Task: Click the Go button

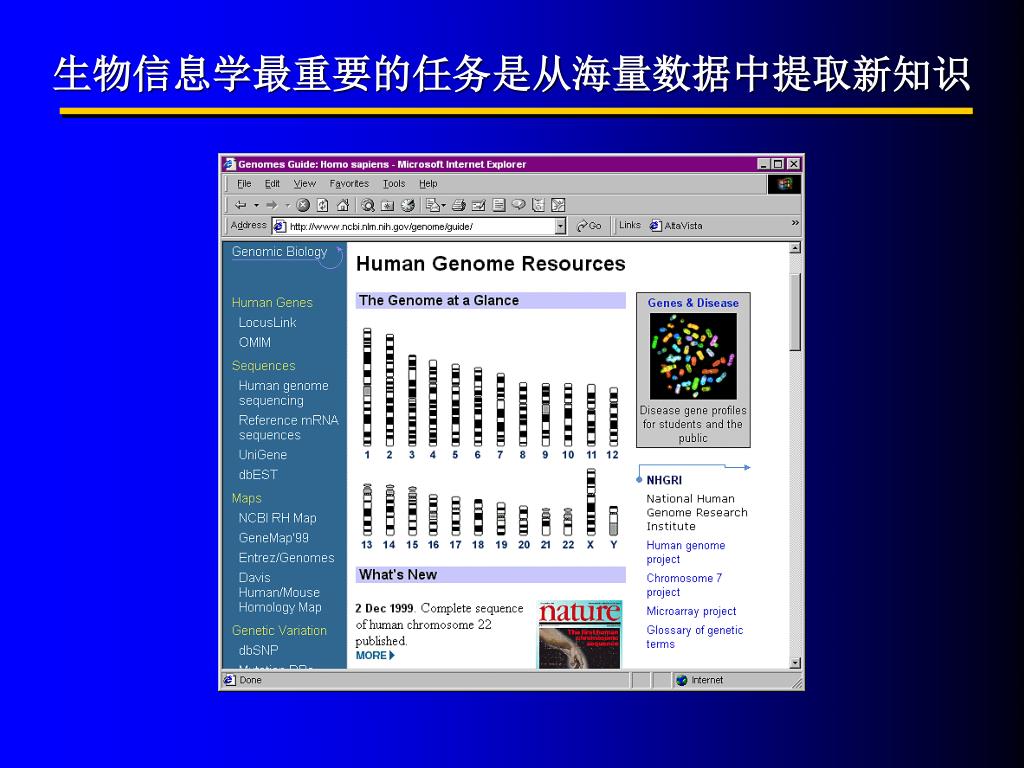Action: [x=589, y=226]
